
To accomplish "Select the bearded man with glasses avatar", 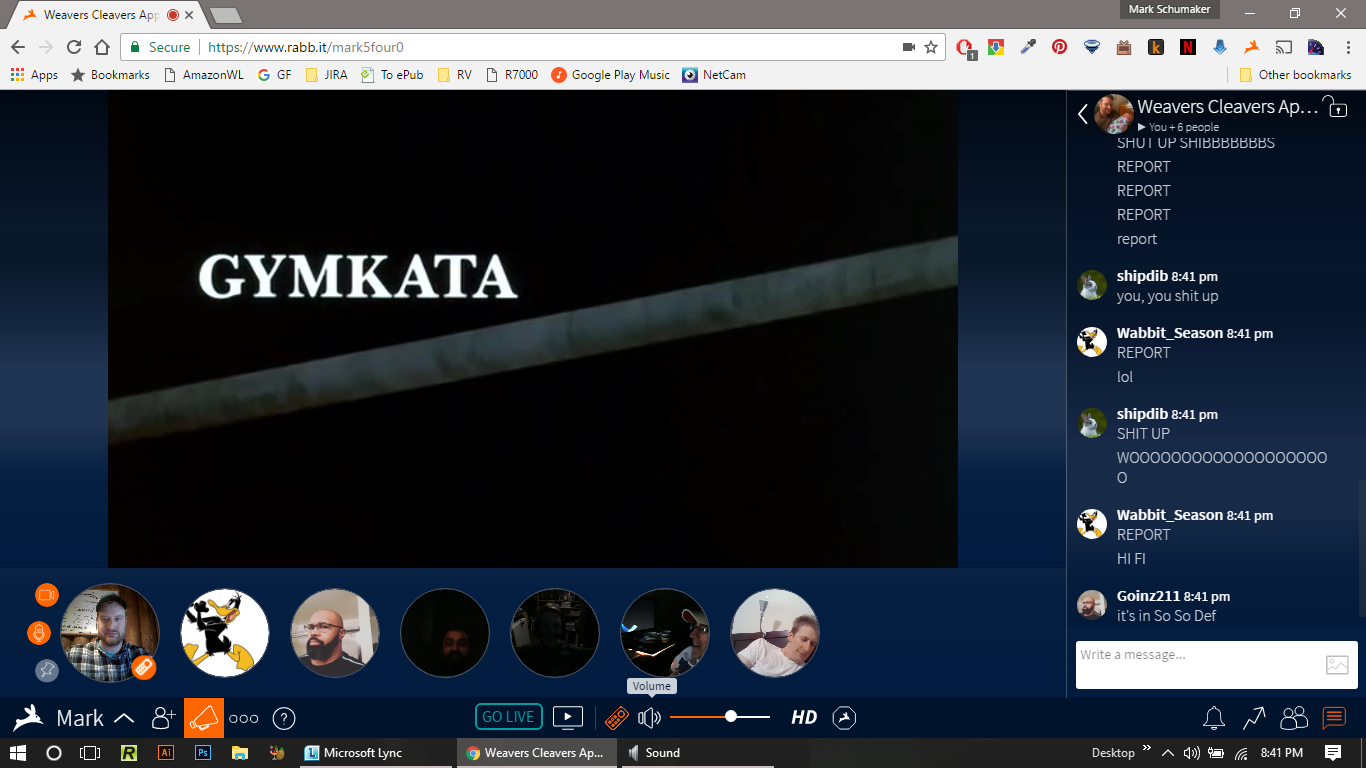I will pyautogui.click(x=335, y=633).
